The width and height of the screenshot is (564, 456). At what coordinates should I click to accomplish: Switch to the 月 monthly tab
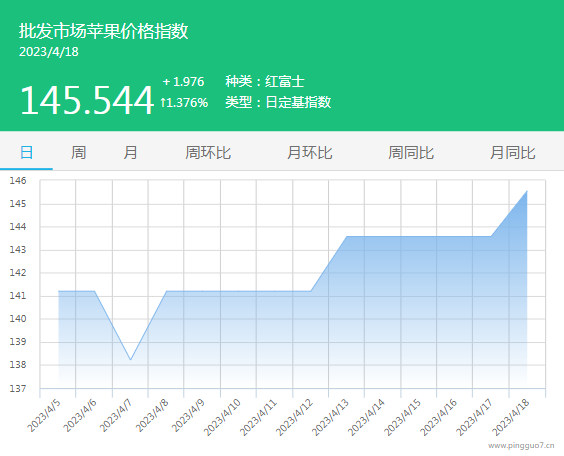click(x=130, y=152)
